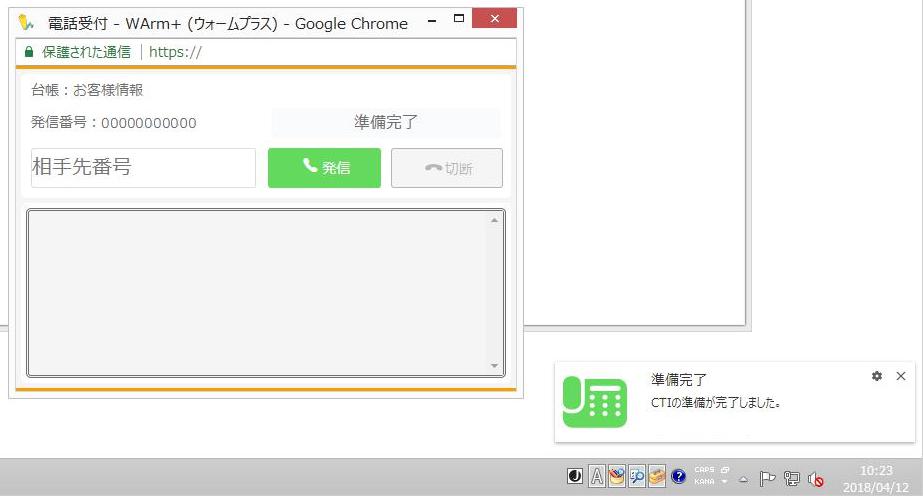Click the language bar restore icon
Image resolution: width=923 pixels, height=496 pixels.
725,470
